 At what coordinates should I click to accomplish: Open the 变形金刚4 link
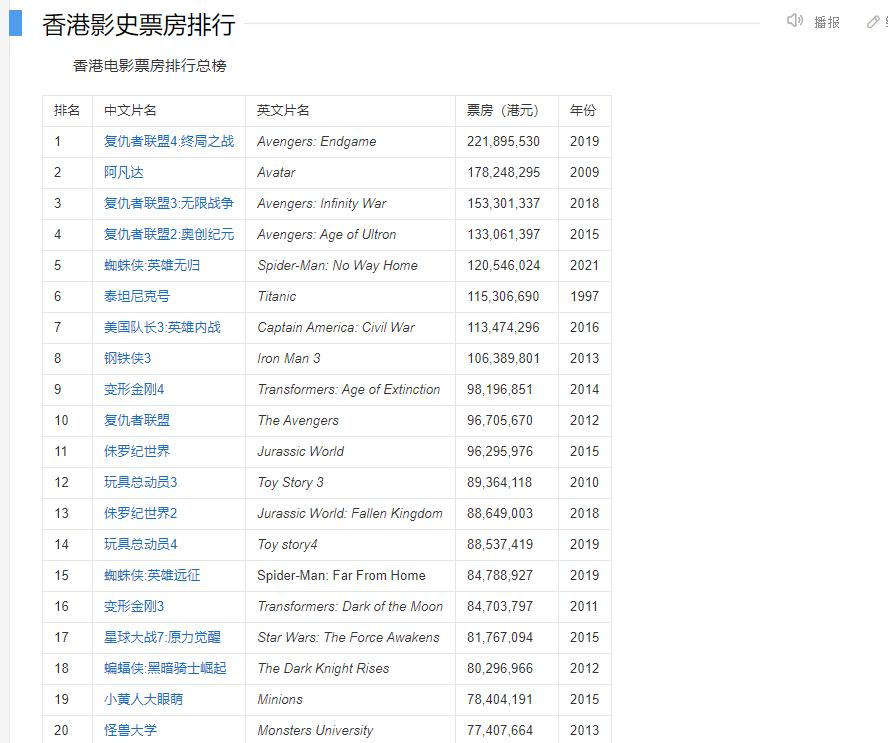click(134, 389)
